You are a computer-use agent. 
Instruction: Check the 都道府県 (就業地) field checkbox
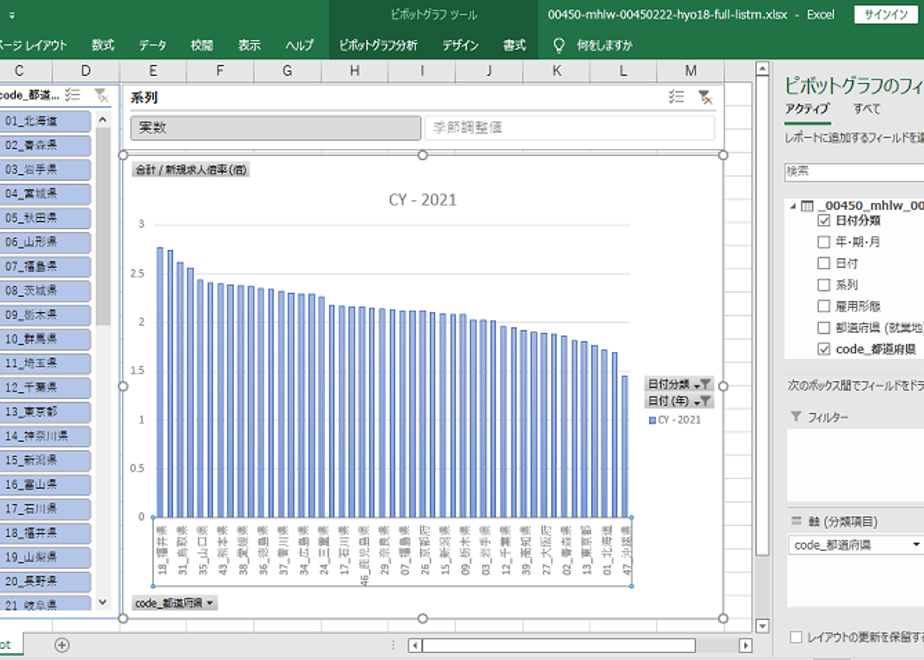[x=824, y=328]
